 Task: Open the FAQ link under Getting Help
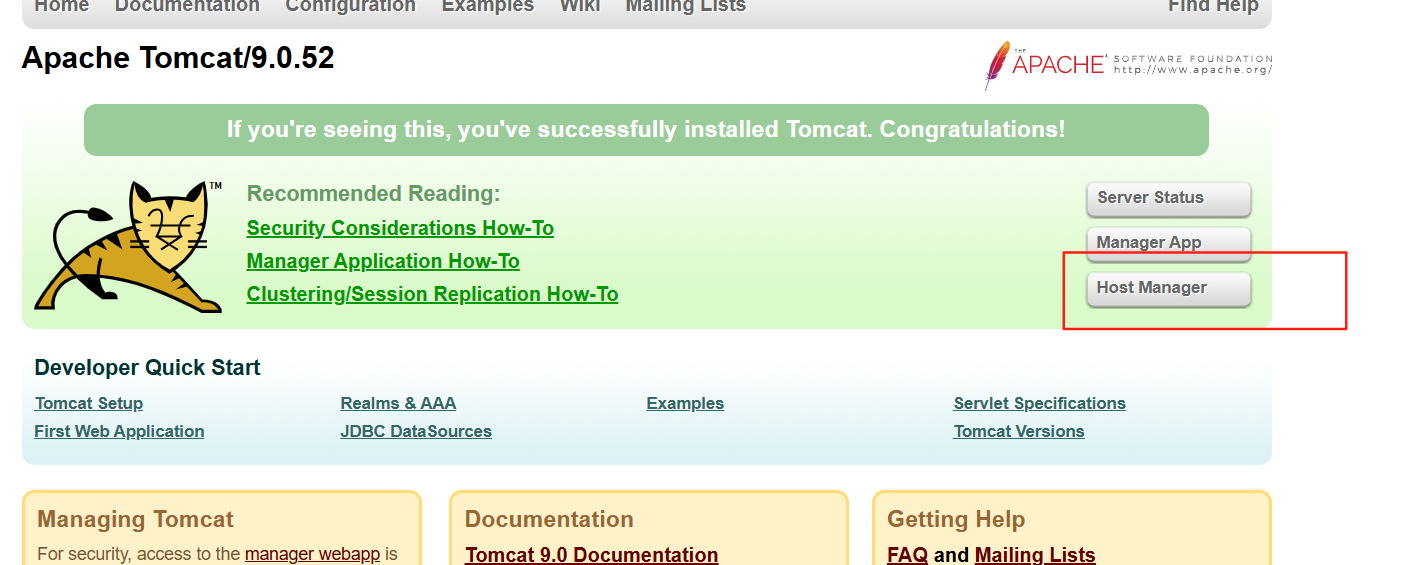(x=907, y=554)
